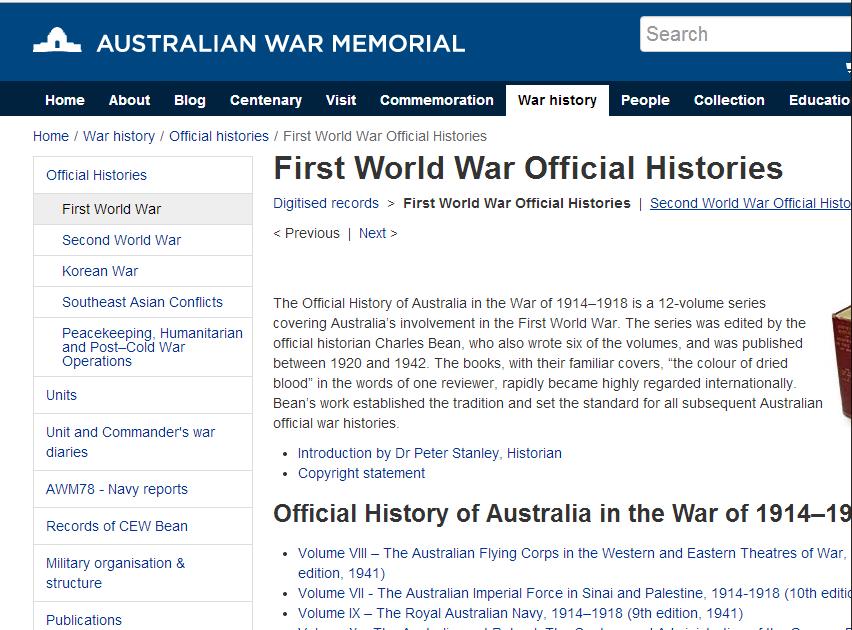This screenshot has width=852, height=630.
Task: Follow the Official histories breadcrumb link
Action: (219, 136)
